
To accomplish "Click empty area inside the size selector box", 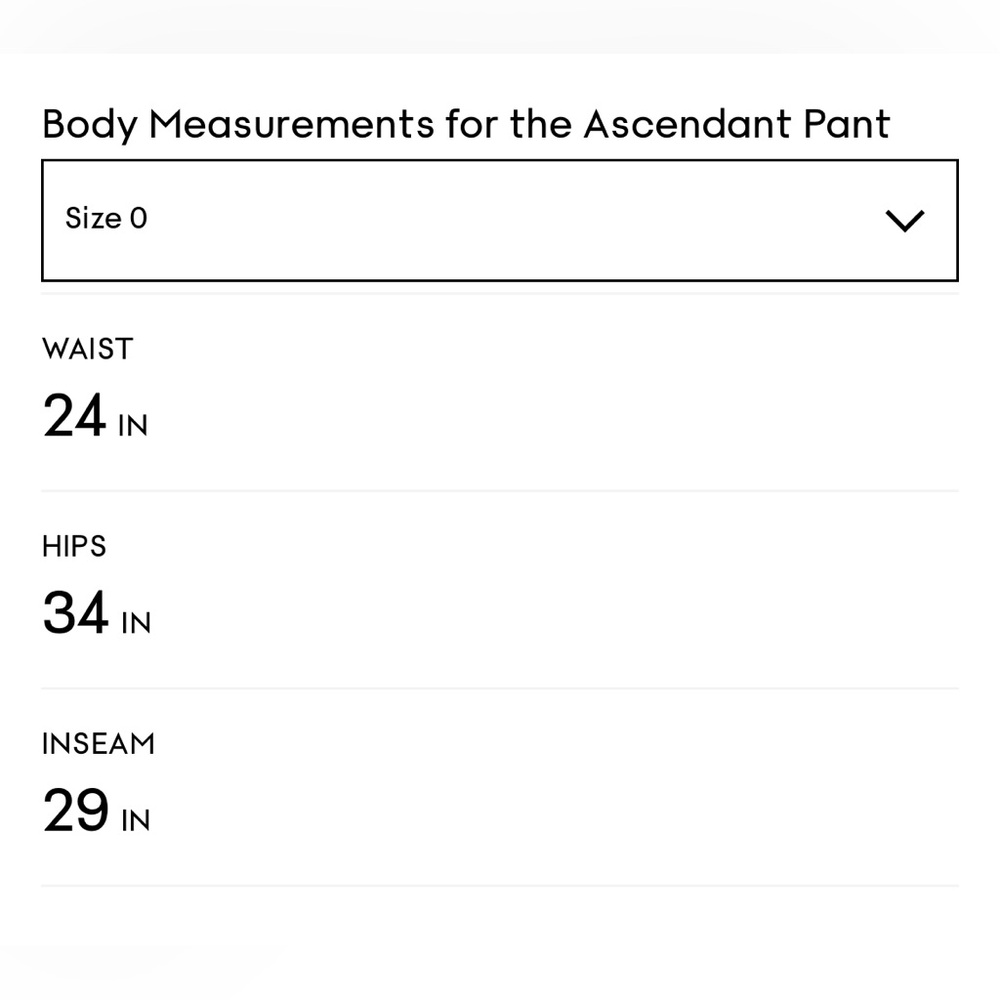I will pyautogui.click(x=510, y=220).
